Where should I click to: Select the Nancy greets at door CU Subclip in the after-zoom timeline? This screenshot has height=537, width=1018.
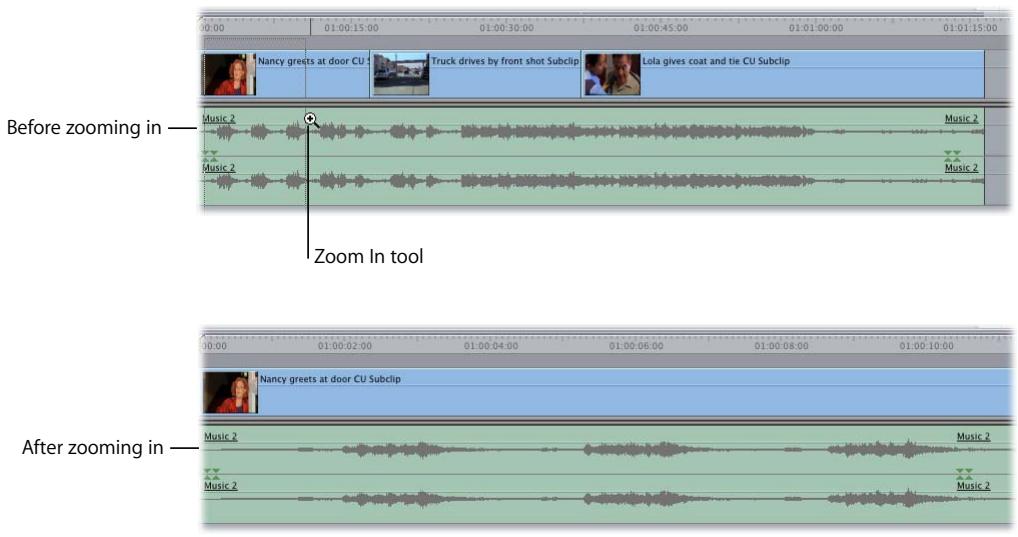[x=608, y=393]
